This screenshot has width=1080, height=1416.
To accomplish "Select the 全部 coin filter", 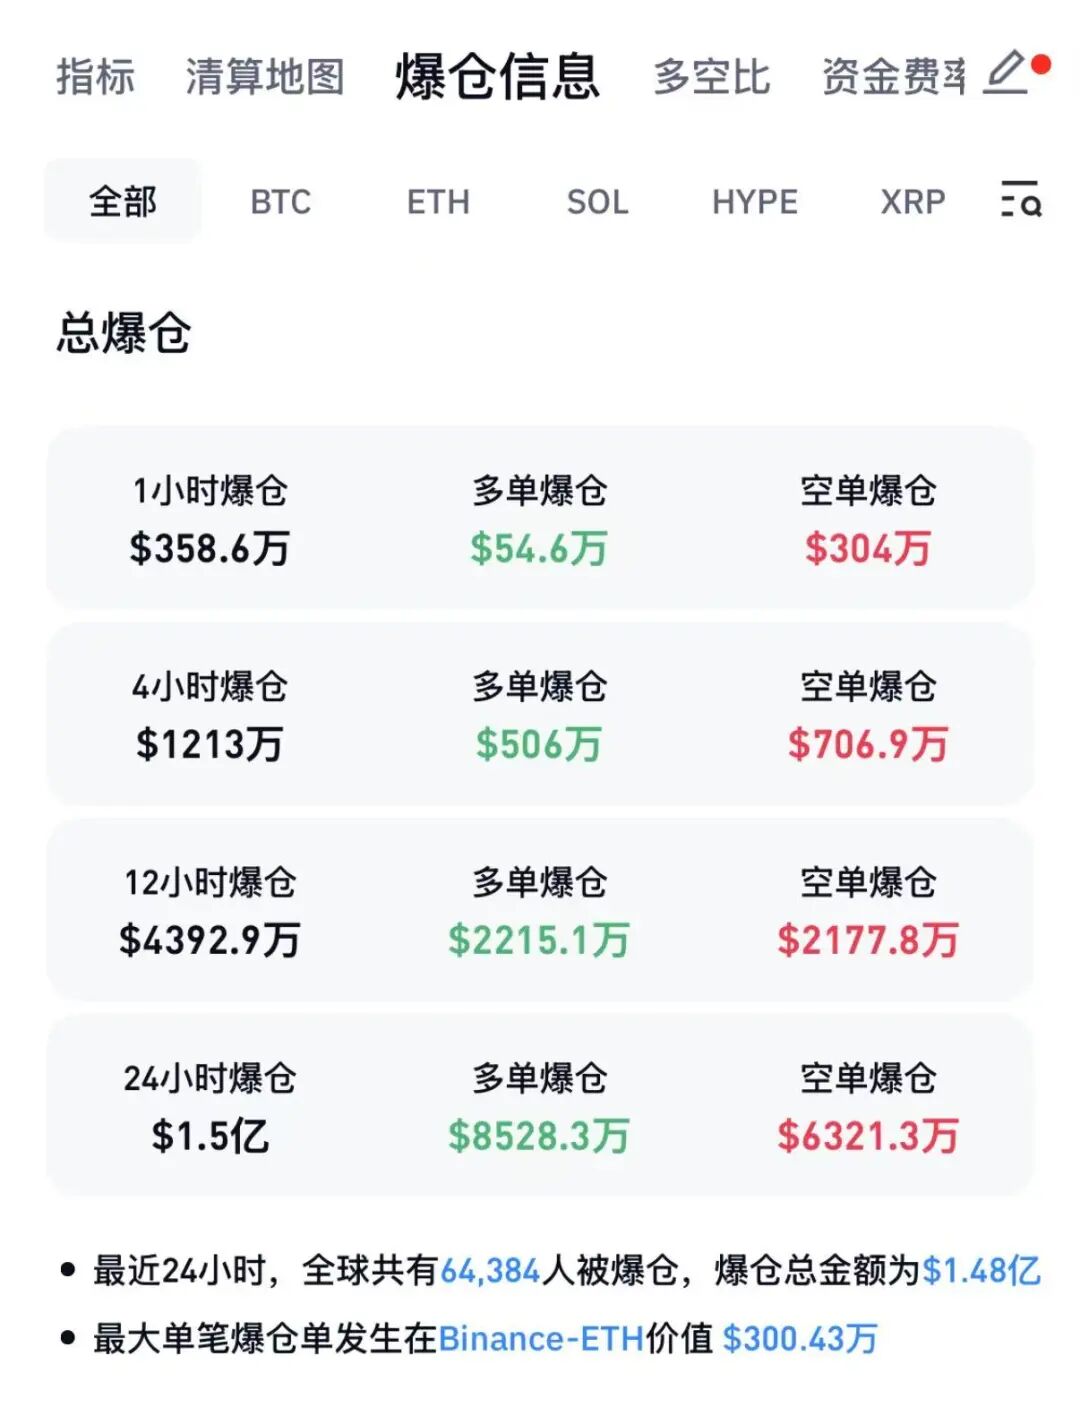I will pos(123,201).
